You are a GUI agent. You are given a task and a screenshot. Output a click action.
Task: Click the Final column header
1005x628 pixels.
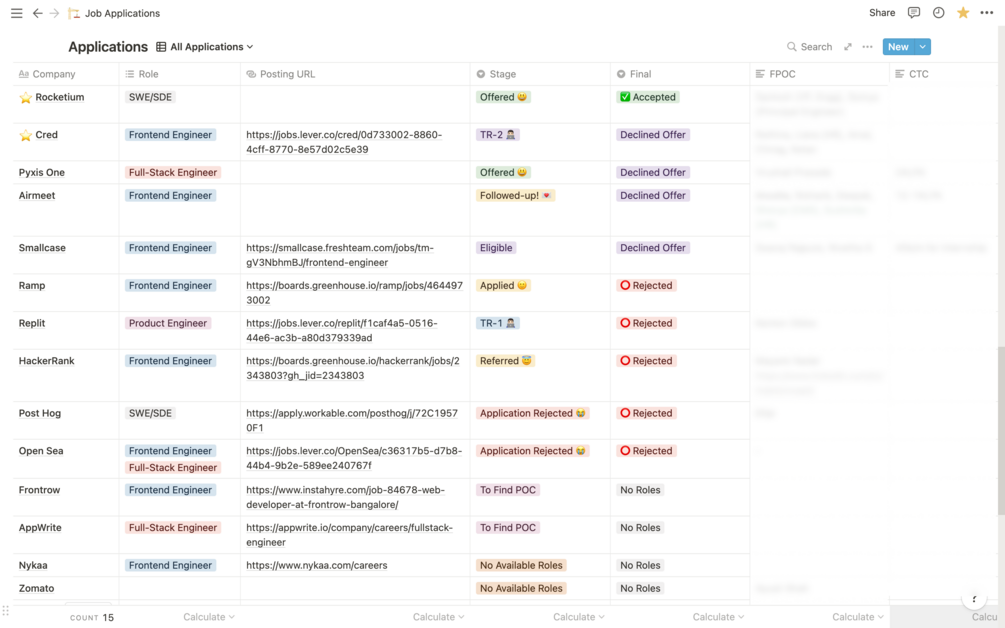pyautogui.click(x=680, y=74)
